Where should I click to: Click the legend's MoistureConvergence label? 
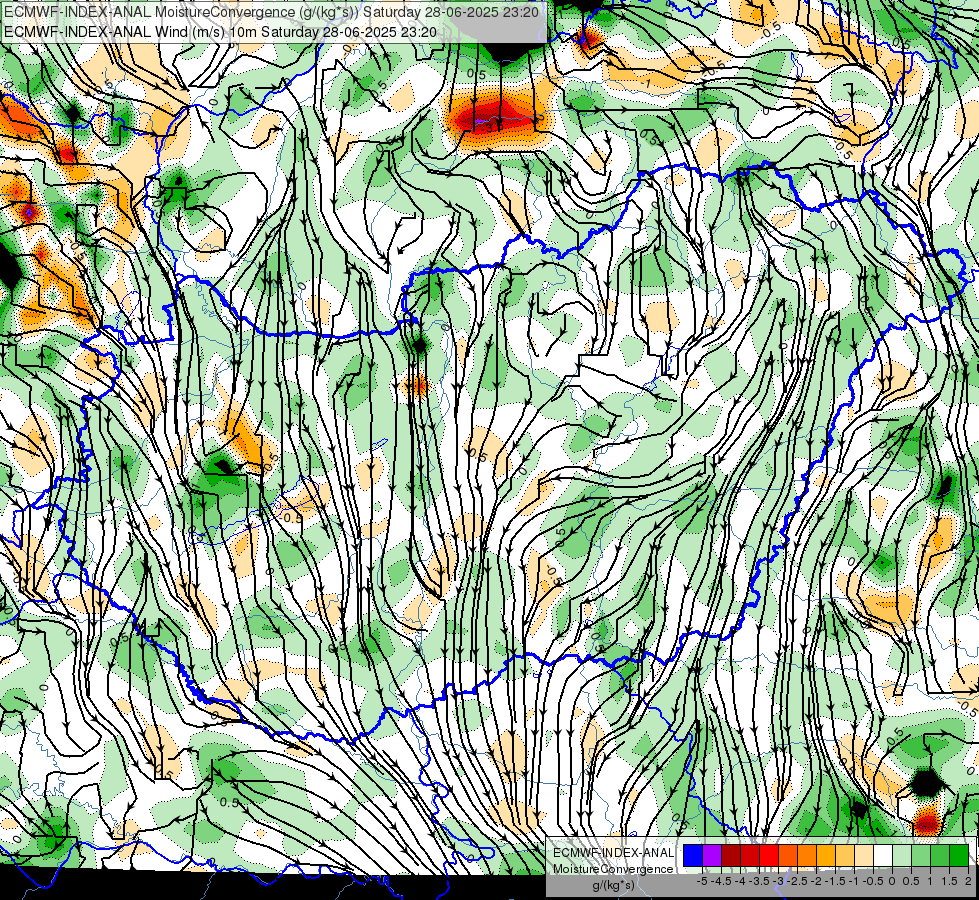pos(613,869)
